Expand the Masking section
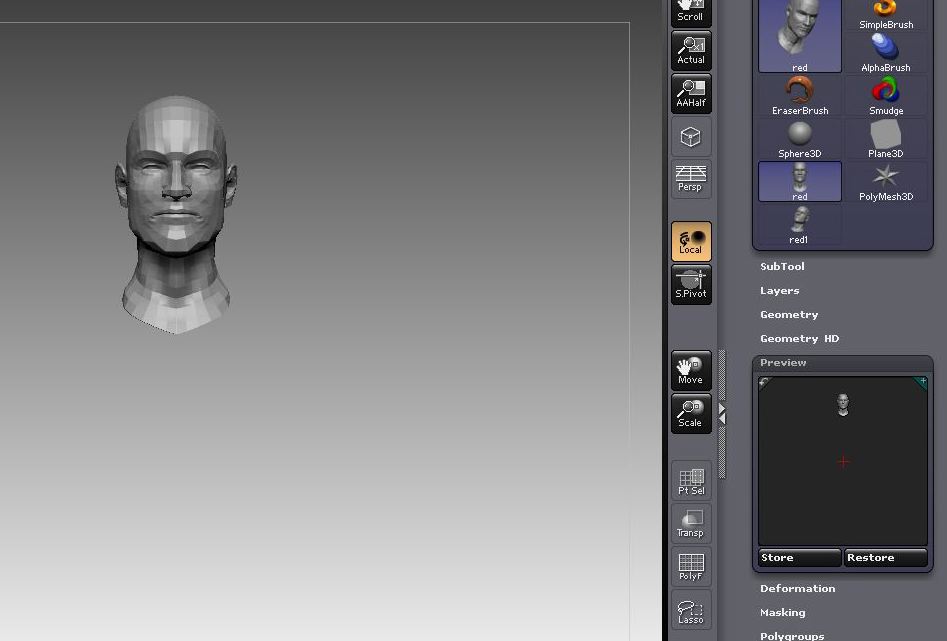 (783, 613)
